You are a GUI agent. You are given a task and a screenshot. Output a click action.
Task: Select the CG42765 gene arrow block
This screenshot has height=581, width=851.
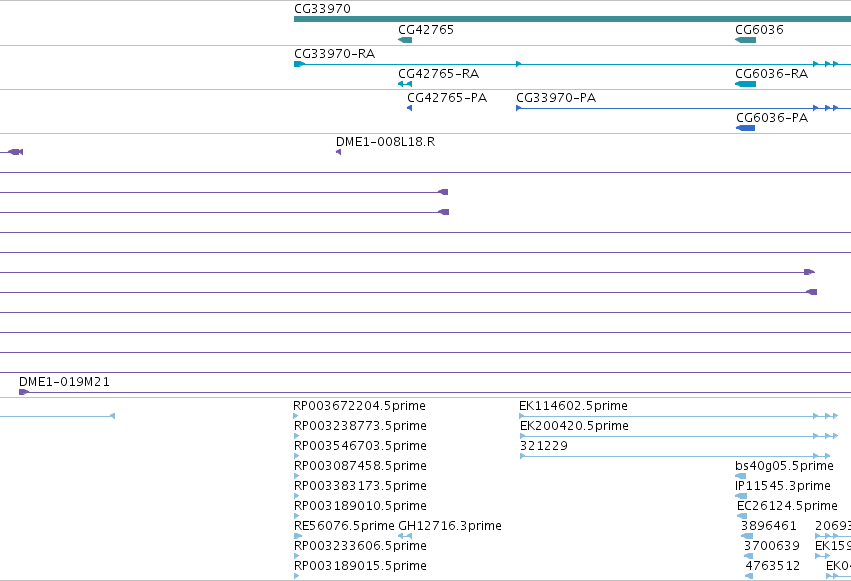click(405, 40)
